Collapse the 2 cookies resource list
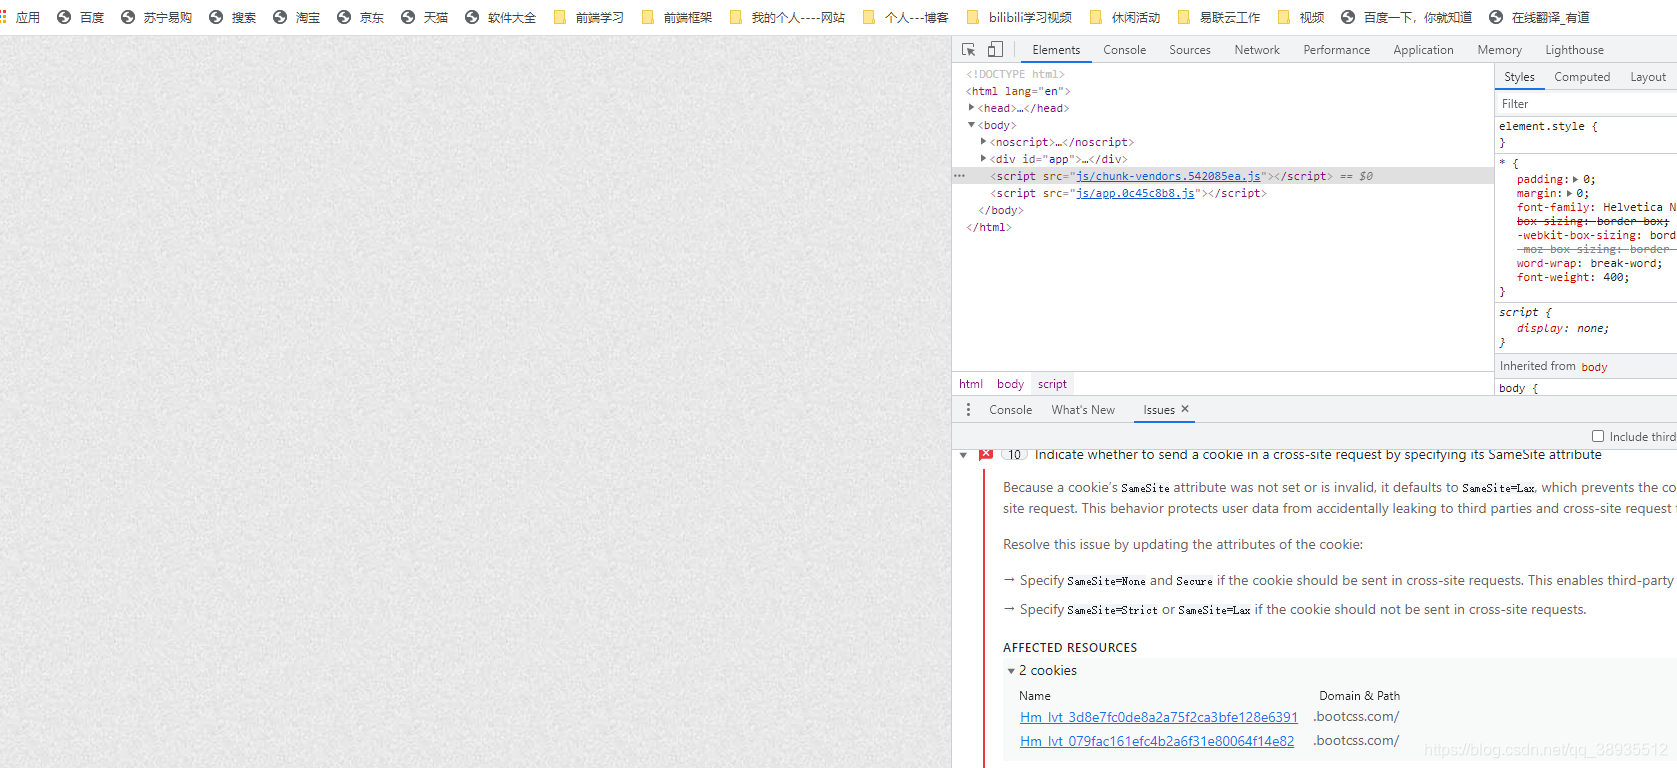This screenshot has width=1677, height=768. pyautogui.click(x=1011, y=671)
